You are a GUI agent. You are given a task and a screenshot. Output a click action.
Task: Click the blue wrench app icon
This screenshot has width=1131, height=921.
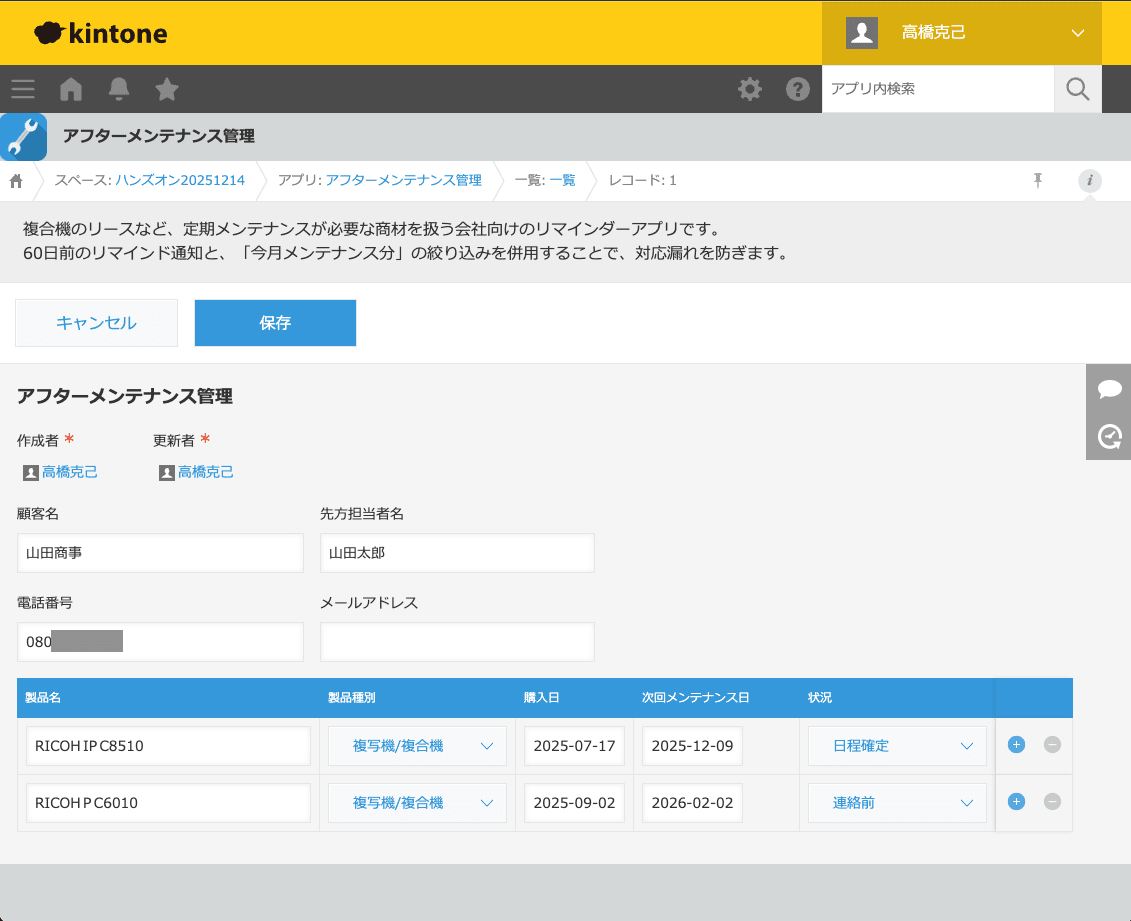point(23,137)
